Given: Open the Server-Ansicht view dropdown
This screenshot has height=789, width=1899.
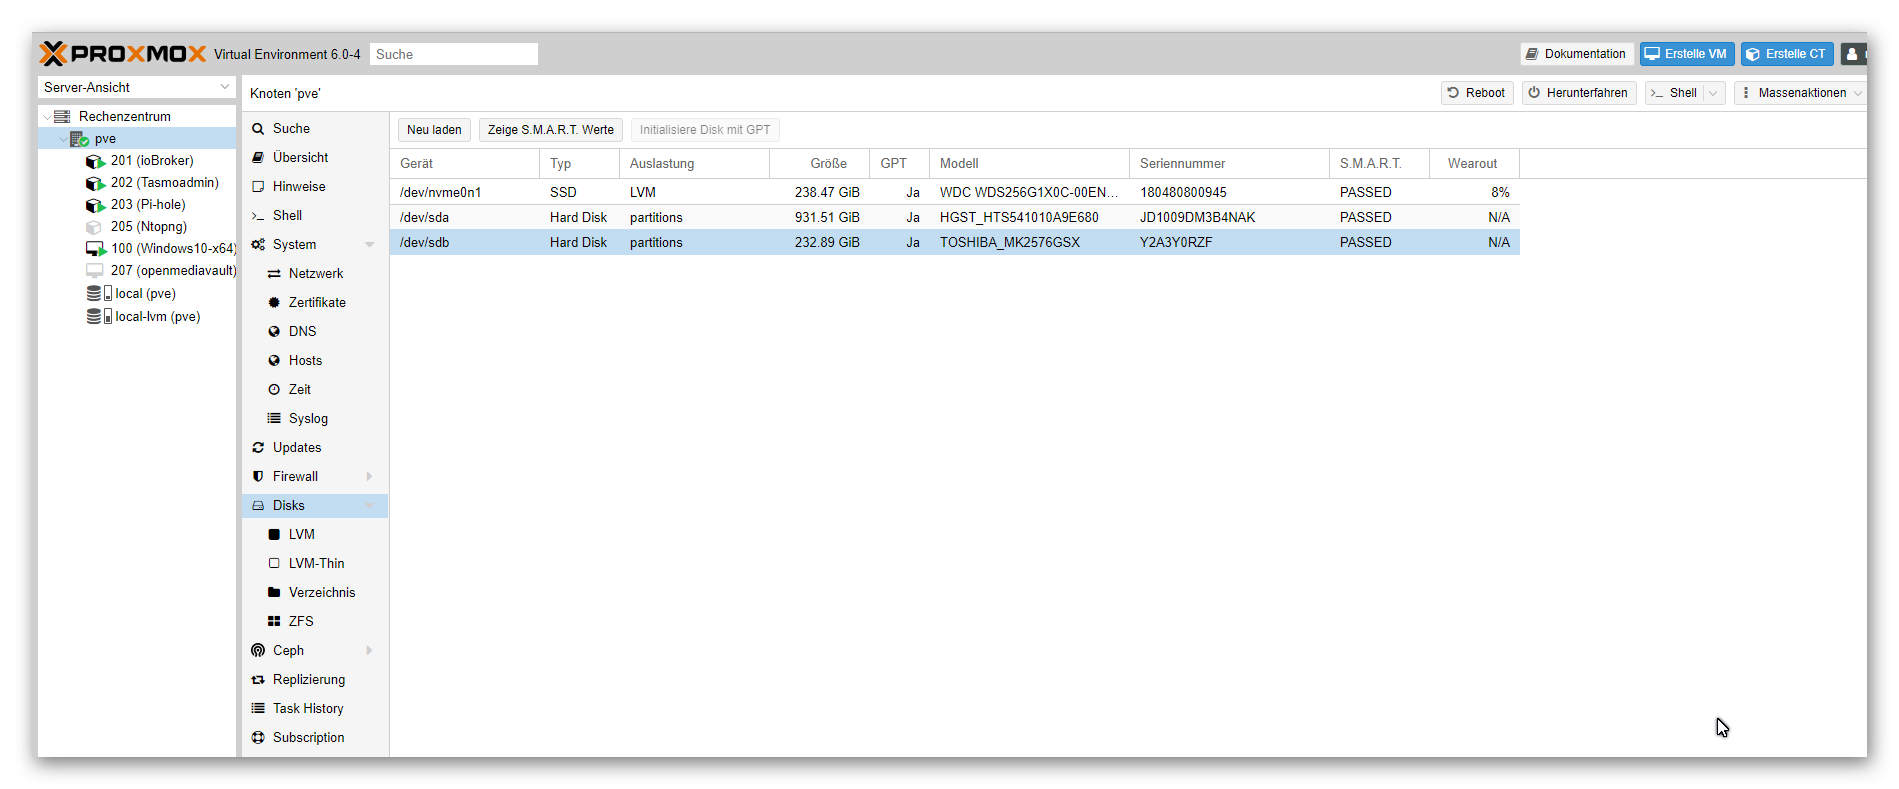Looking at the screenshot, I should [225, 88].
